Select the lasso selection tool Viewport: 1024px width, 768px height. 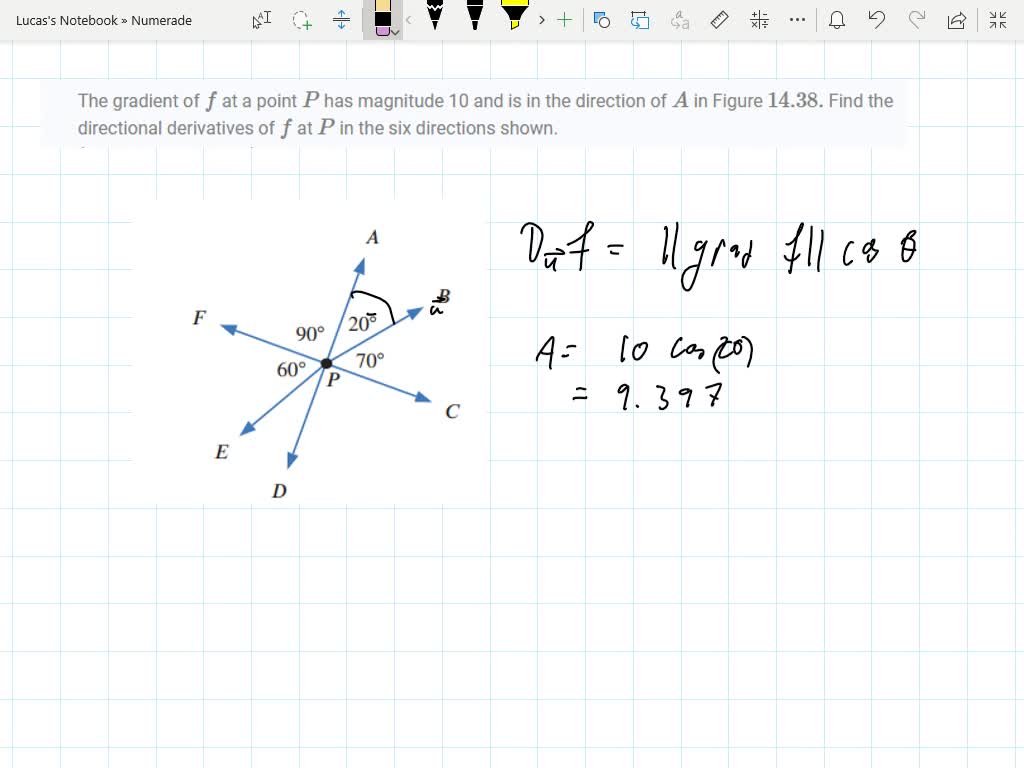click(x=301, y=20)
